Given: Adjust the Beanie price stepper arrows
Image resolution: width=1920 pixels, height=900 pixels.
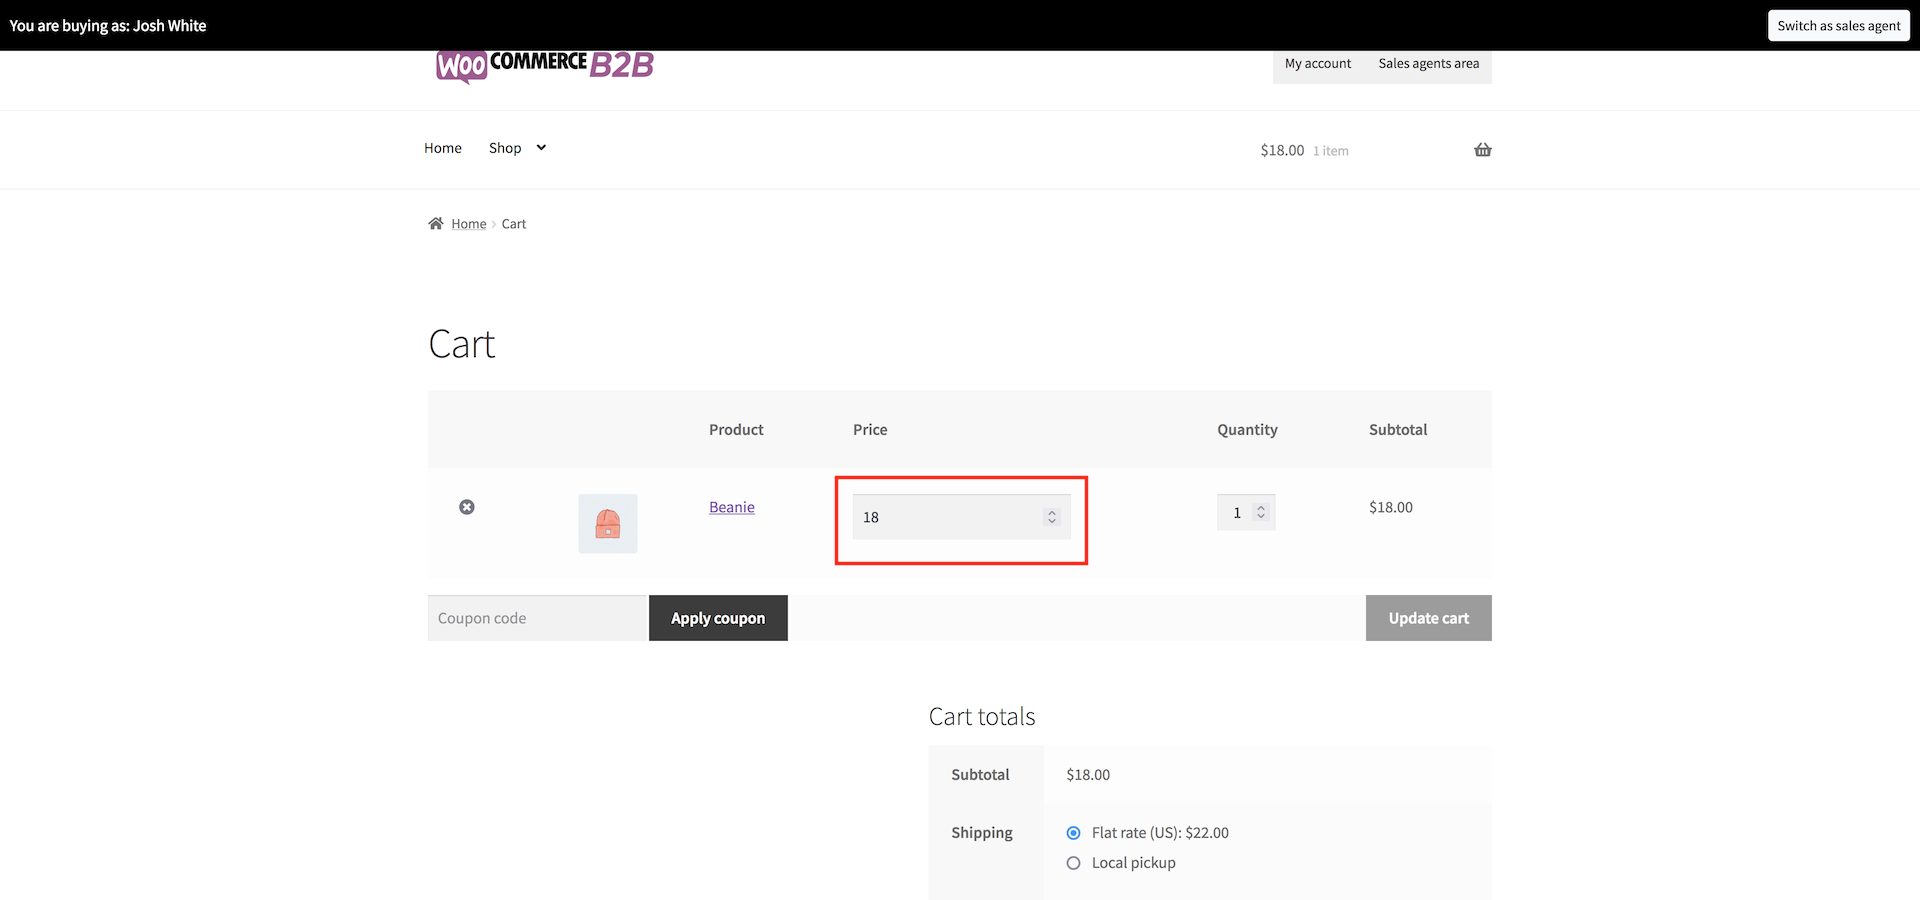Looking at the screenshot, I should pyautogui.click(x=1052, y=517).
